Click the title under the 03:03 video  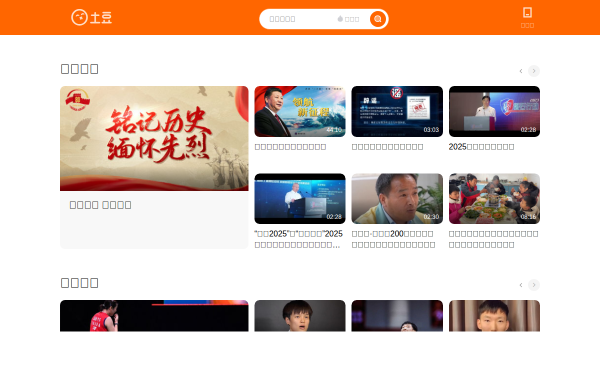click(x=388, y=147)
